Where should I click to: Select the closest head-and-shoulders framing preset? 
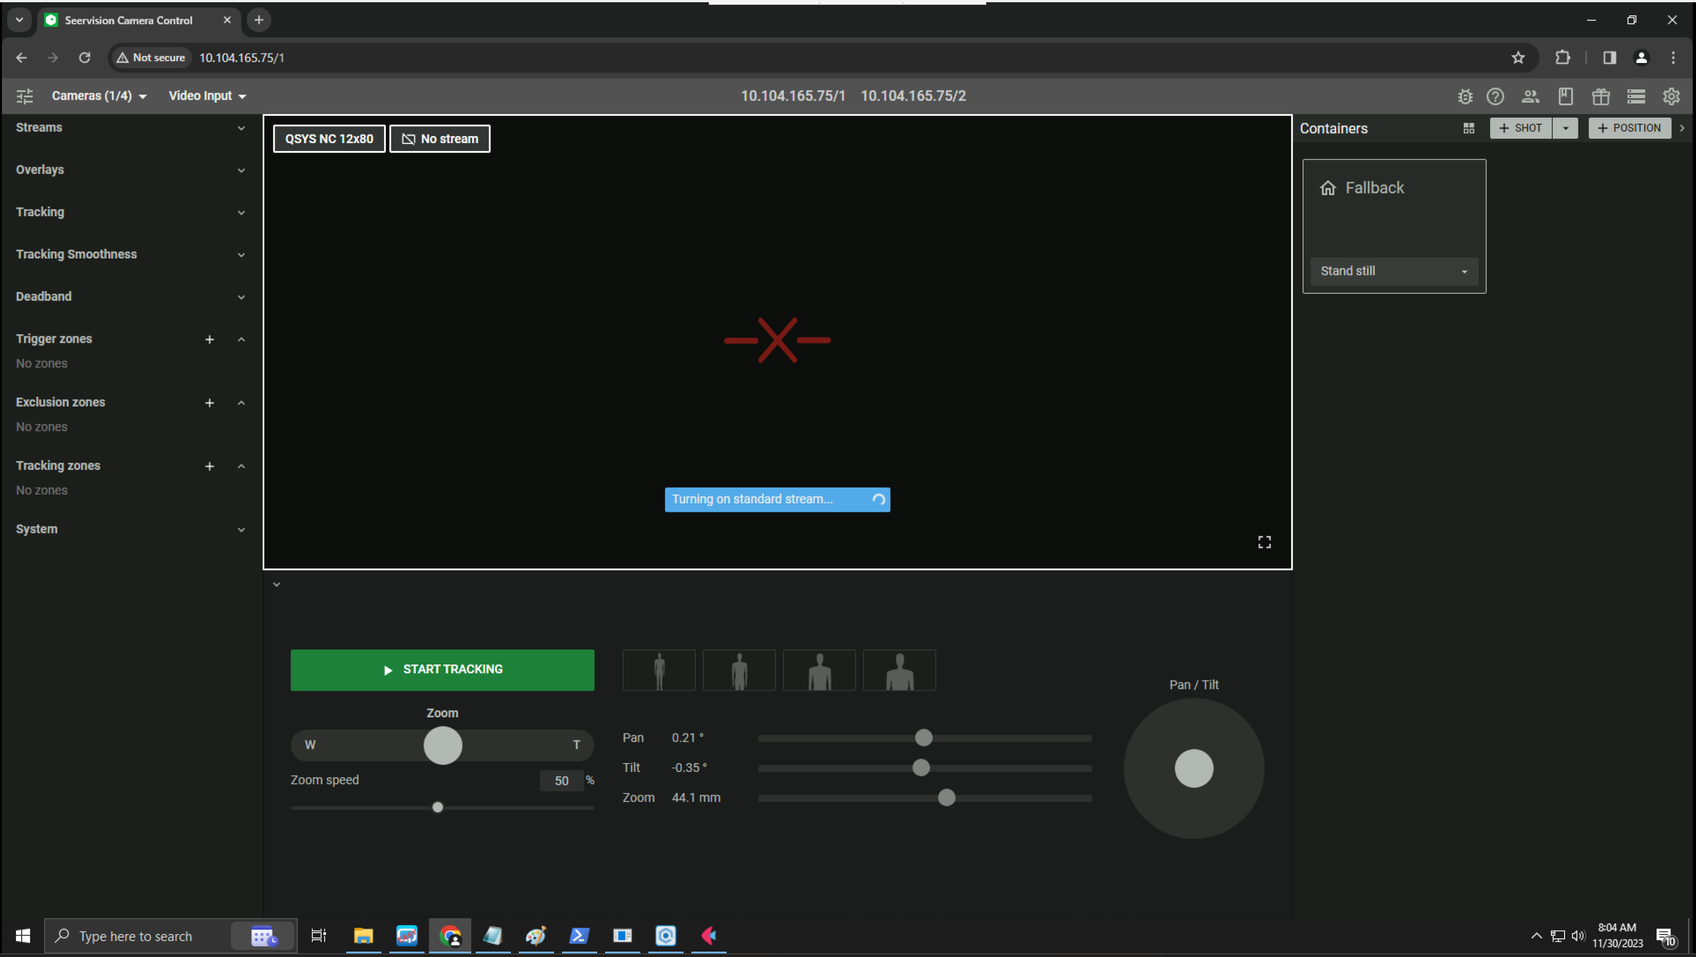click(899, 670)
